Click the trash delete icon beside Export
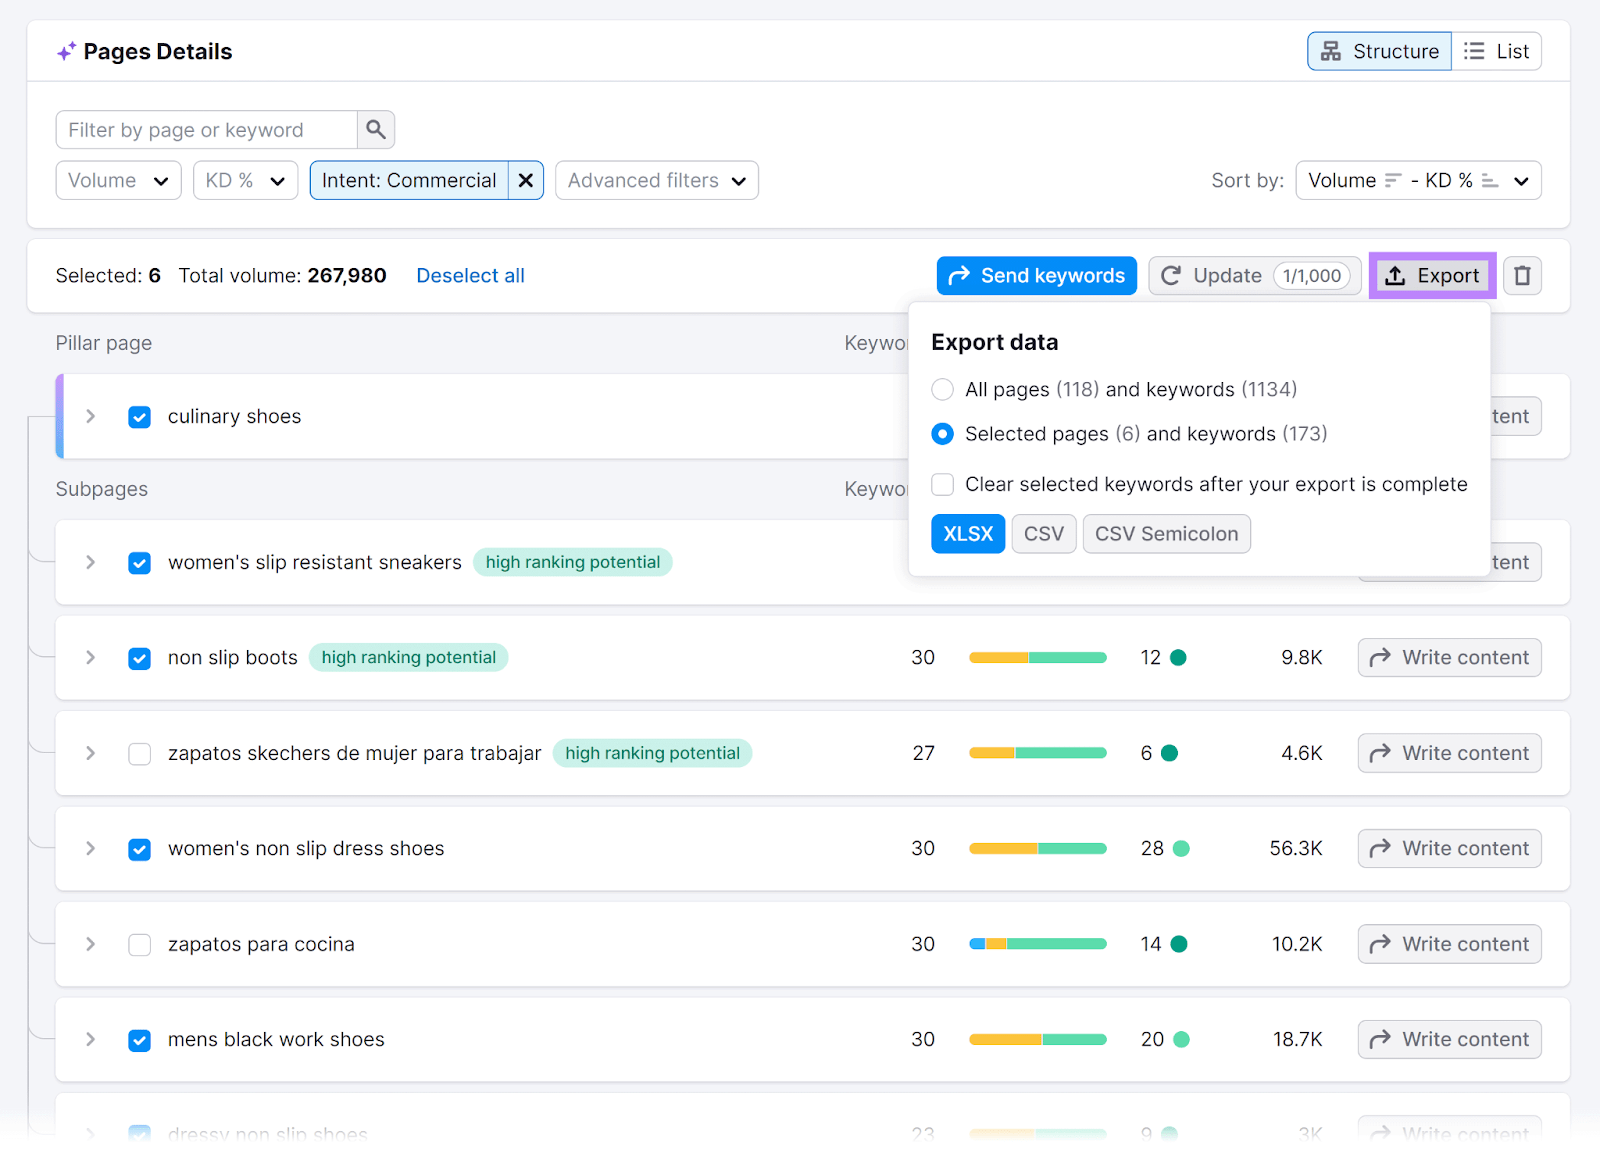1600x1149 pixels. (x=1522, y=276)
